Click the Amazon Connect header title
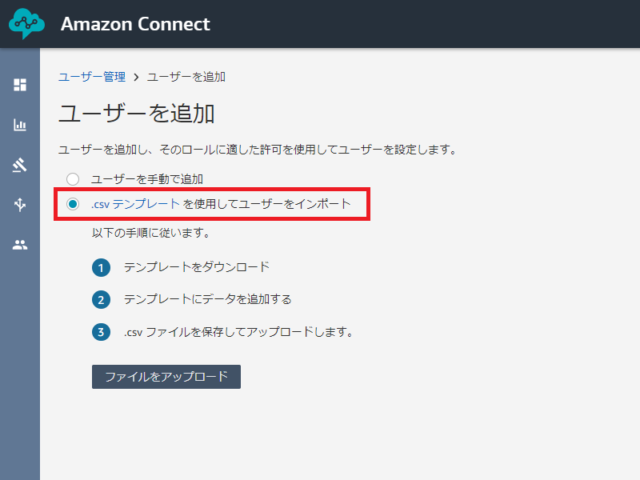Screen dimensions: 640x480 [136, 24]
